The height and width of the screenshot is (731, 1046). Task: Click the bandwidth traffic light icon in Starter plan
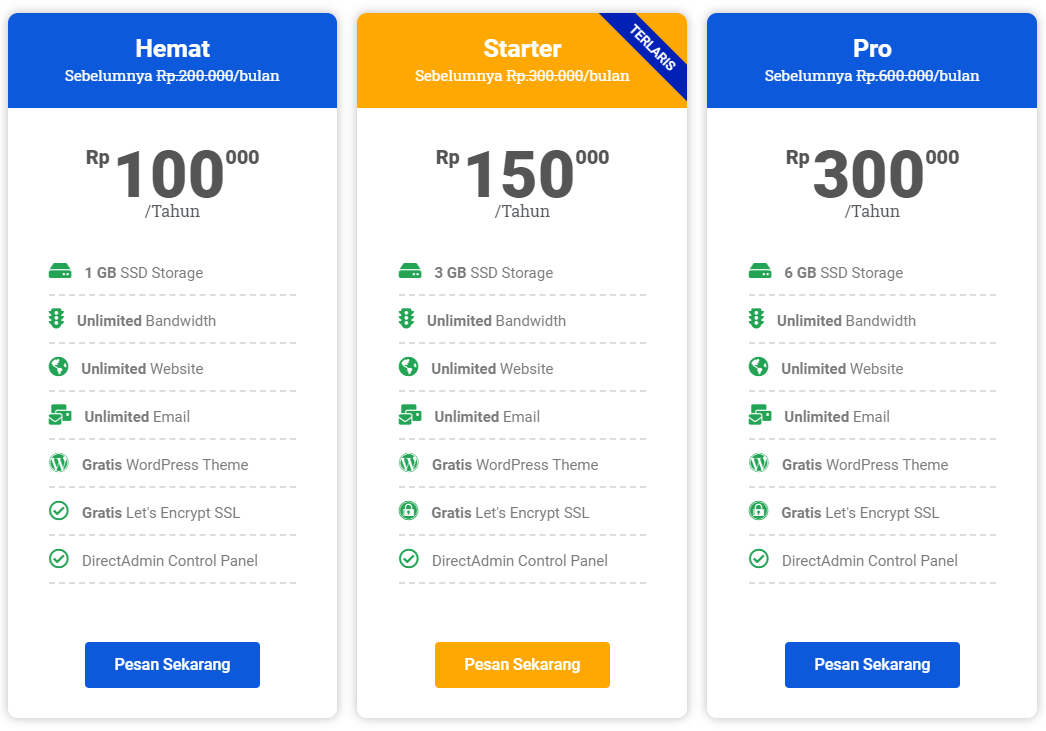pos(406,319)
